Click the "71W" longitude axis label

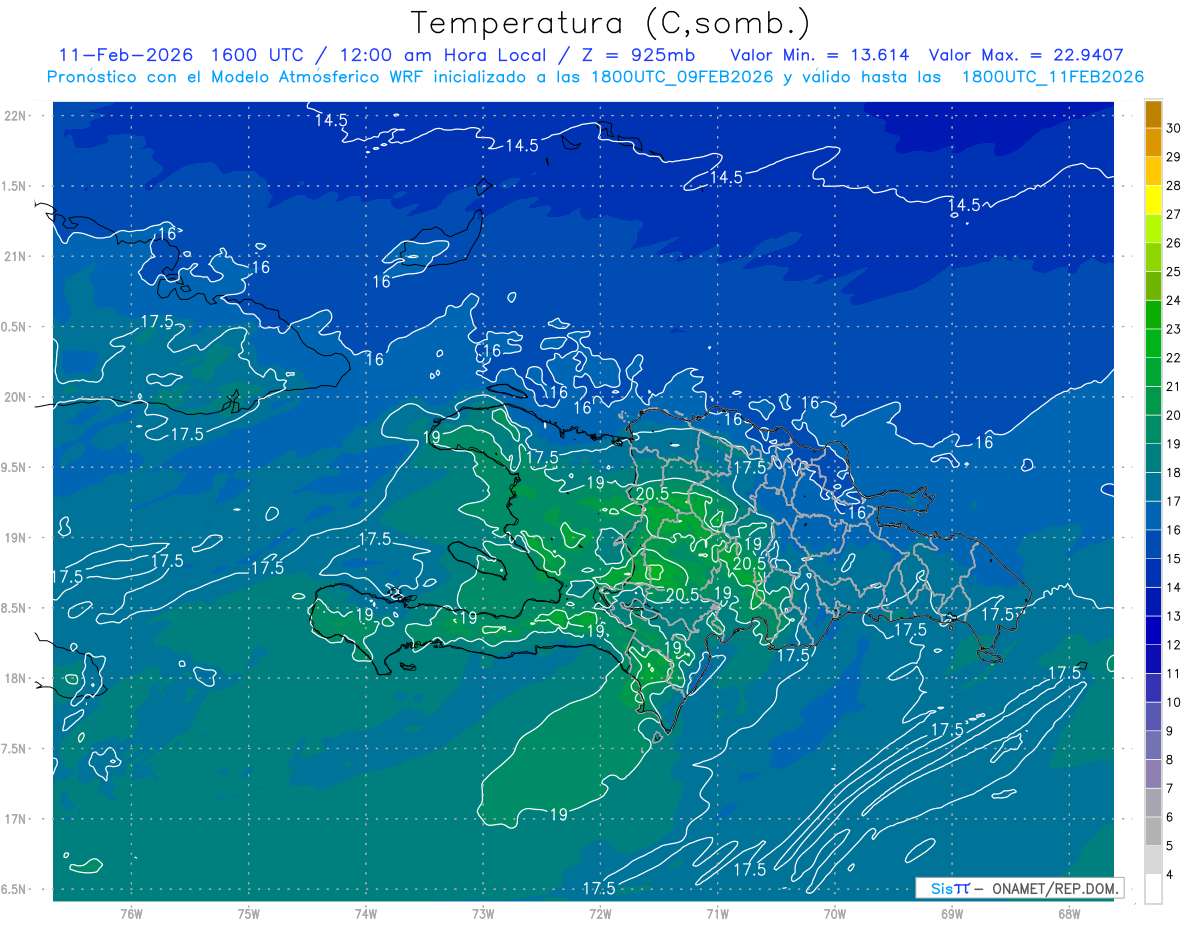pyautogui.click(x=718, y=914)
